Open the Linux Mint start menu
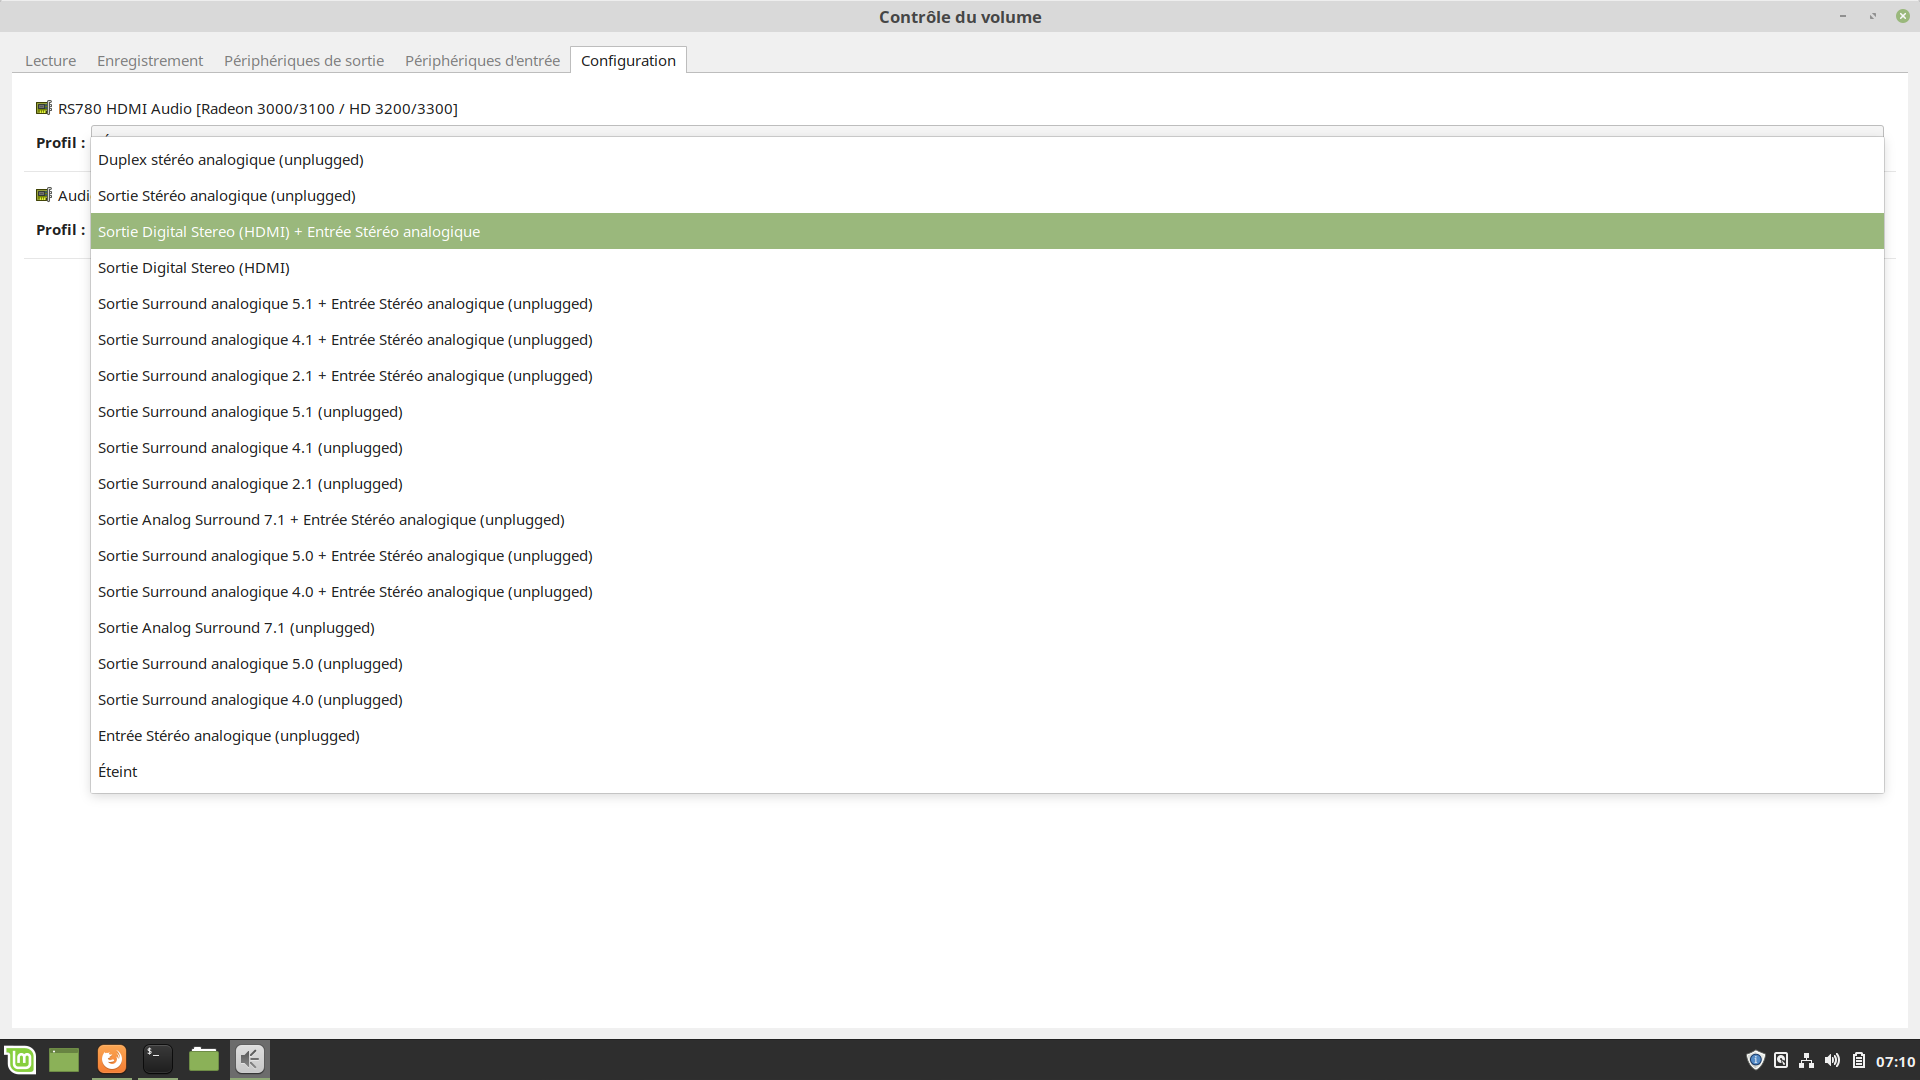This screenshot has height=1080, width=1920. pyautogui.click(x=20, y=1059)
